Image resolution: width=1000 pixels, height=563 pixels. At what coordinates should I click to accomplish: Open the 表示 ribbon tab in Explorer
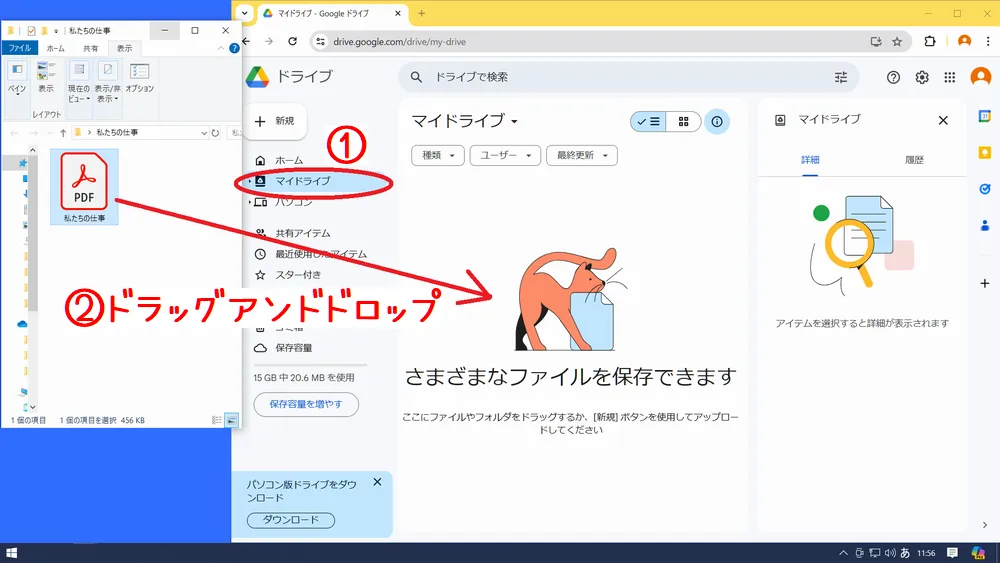pos(124,48)
